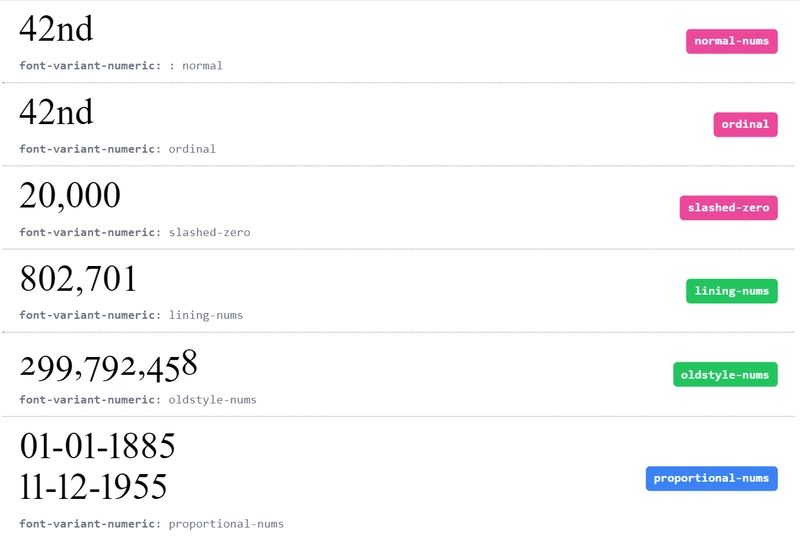Viewport: 800px width, 539px height.
Task: Click the 'font-variant-numeric: ordinal' code caption
Action: (117, 149)
